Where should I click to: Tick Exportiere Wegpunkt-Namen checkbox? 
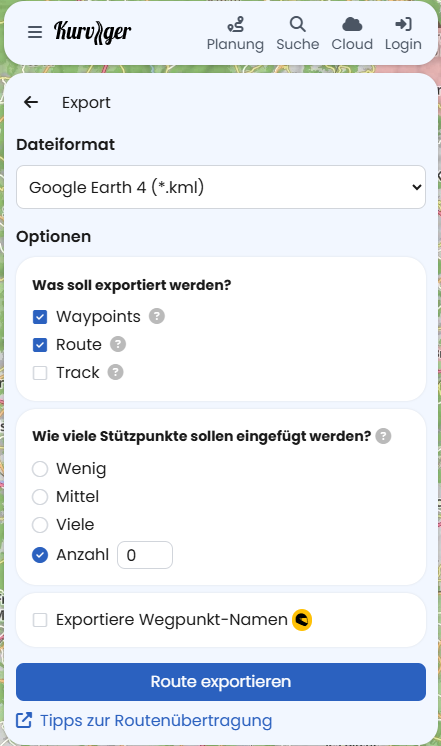coord(40,620)
